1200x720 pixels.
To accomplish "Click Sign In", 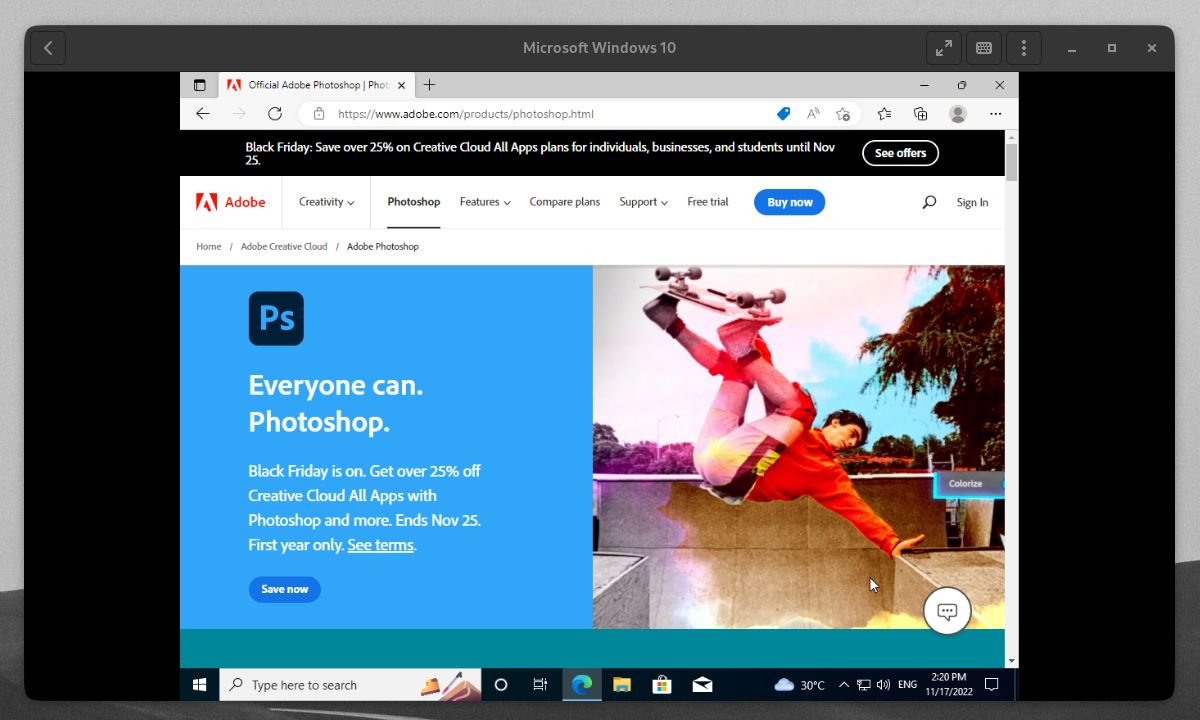I will pos(972,202).
